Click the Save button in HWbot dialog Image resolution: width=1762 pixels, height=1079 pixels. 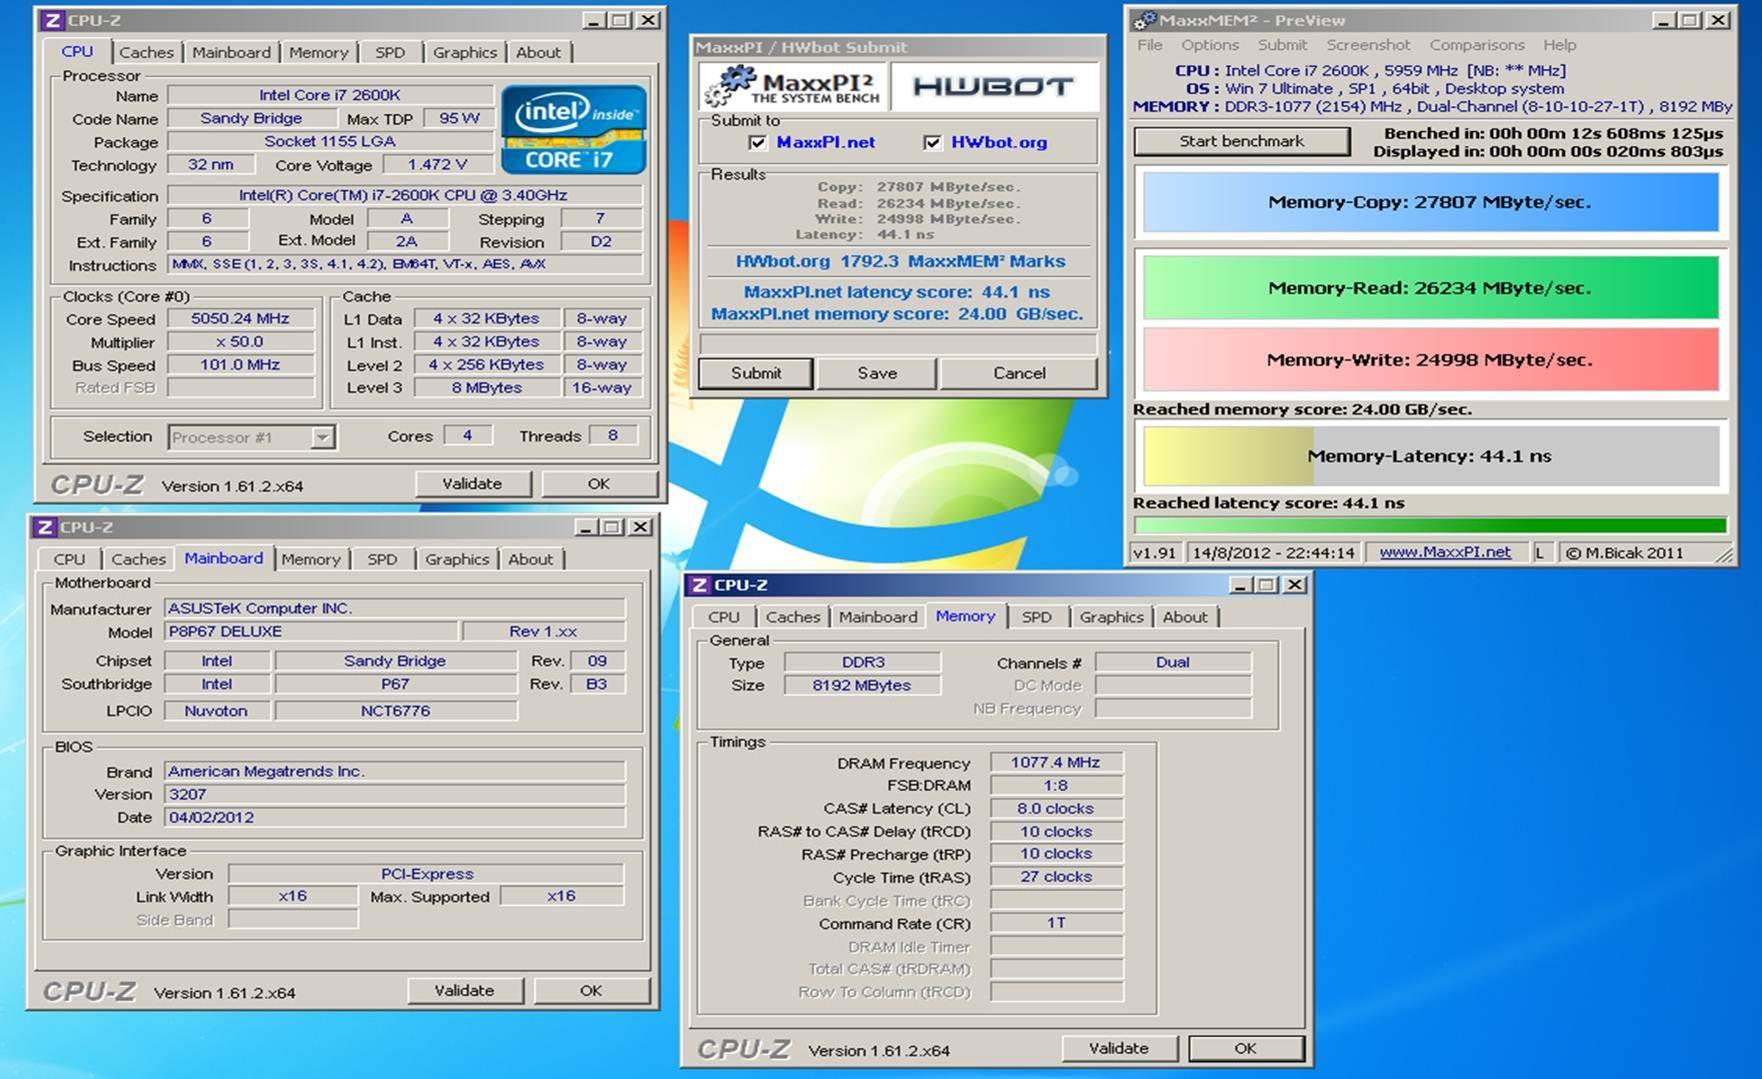point(877,373)
